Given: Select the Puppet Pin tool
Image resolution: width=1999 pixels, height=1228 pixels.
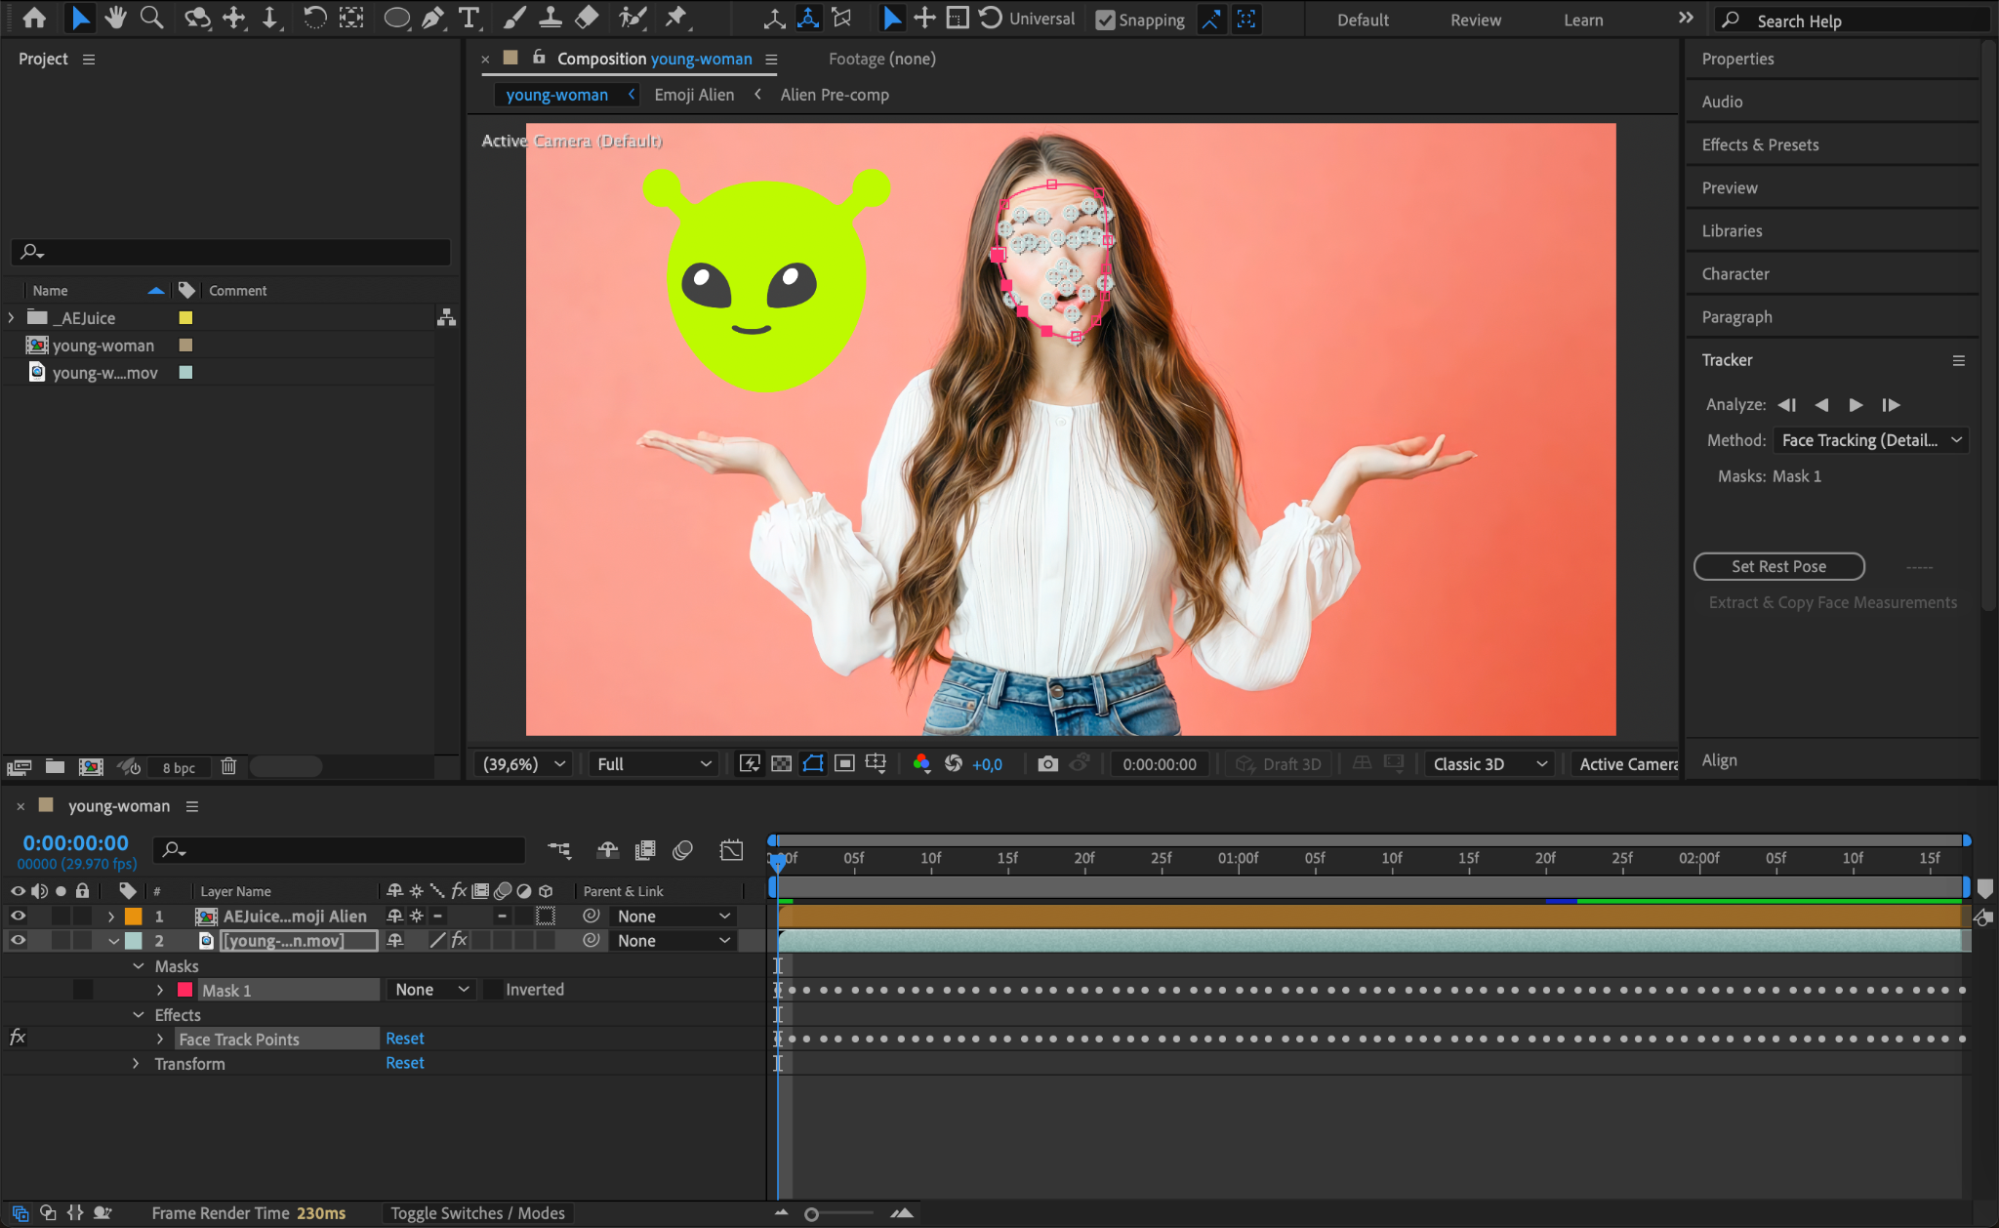Looking at the screenshot, I should coord(677,17).
